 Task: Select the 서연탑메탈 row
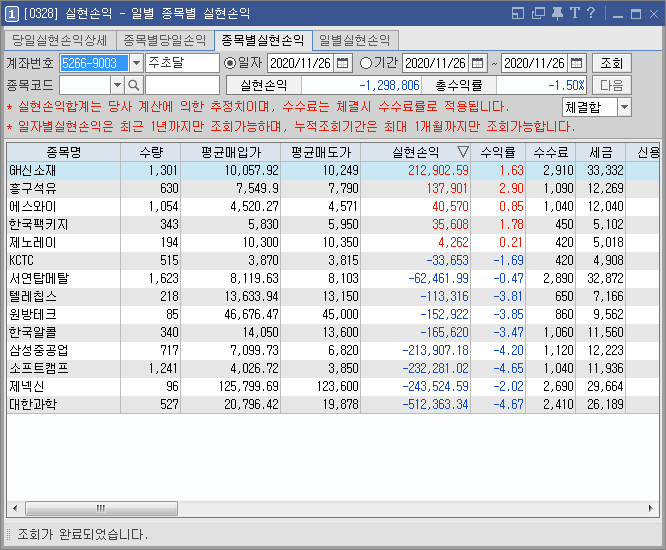tap(333, 279)
